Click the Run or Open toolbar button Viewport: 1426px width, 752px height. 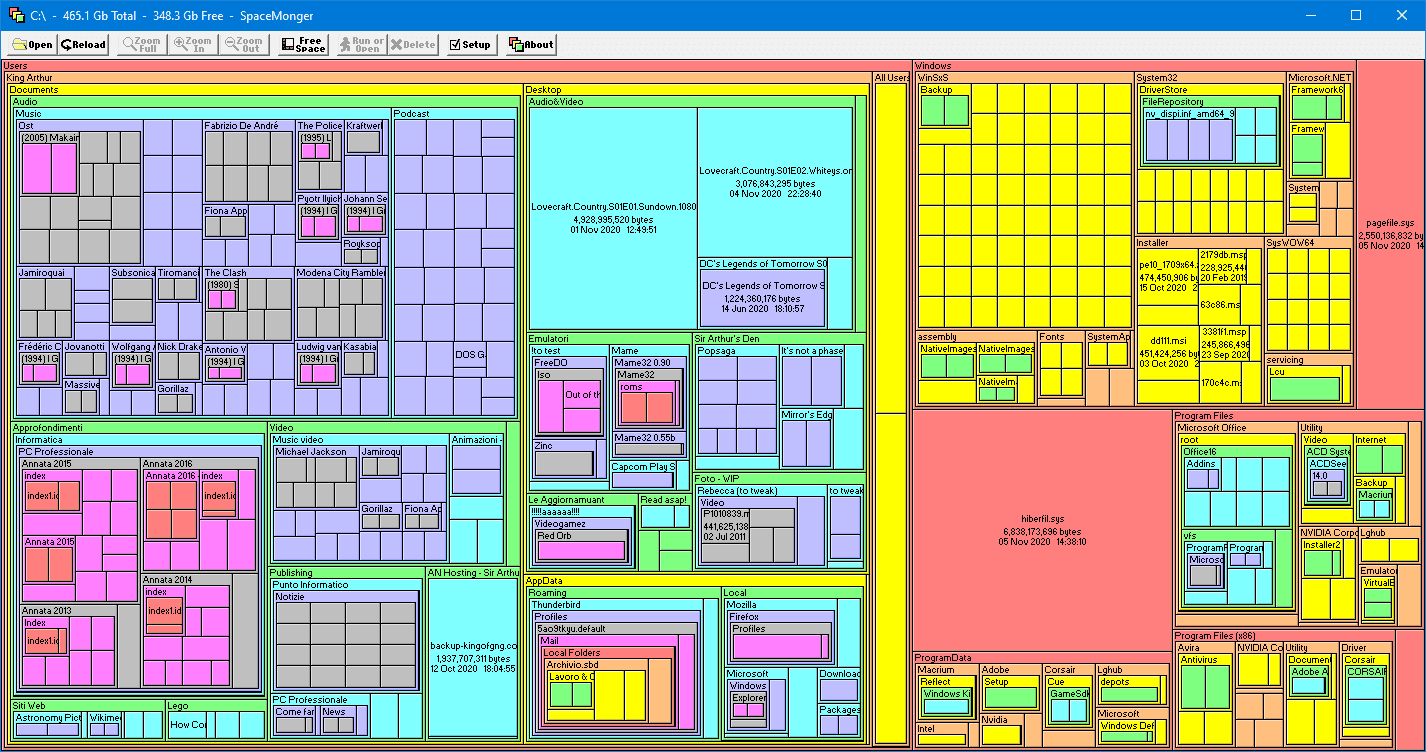tap(360, 44)
